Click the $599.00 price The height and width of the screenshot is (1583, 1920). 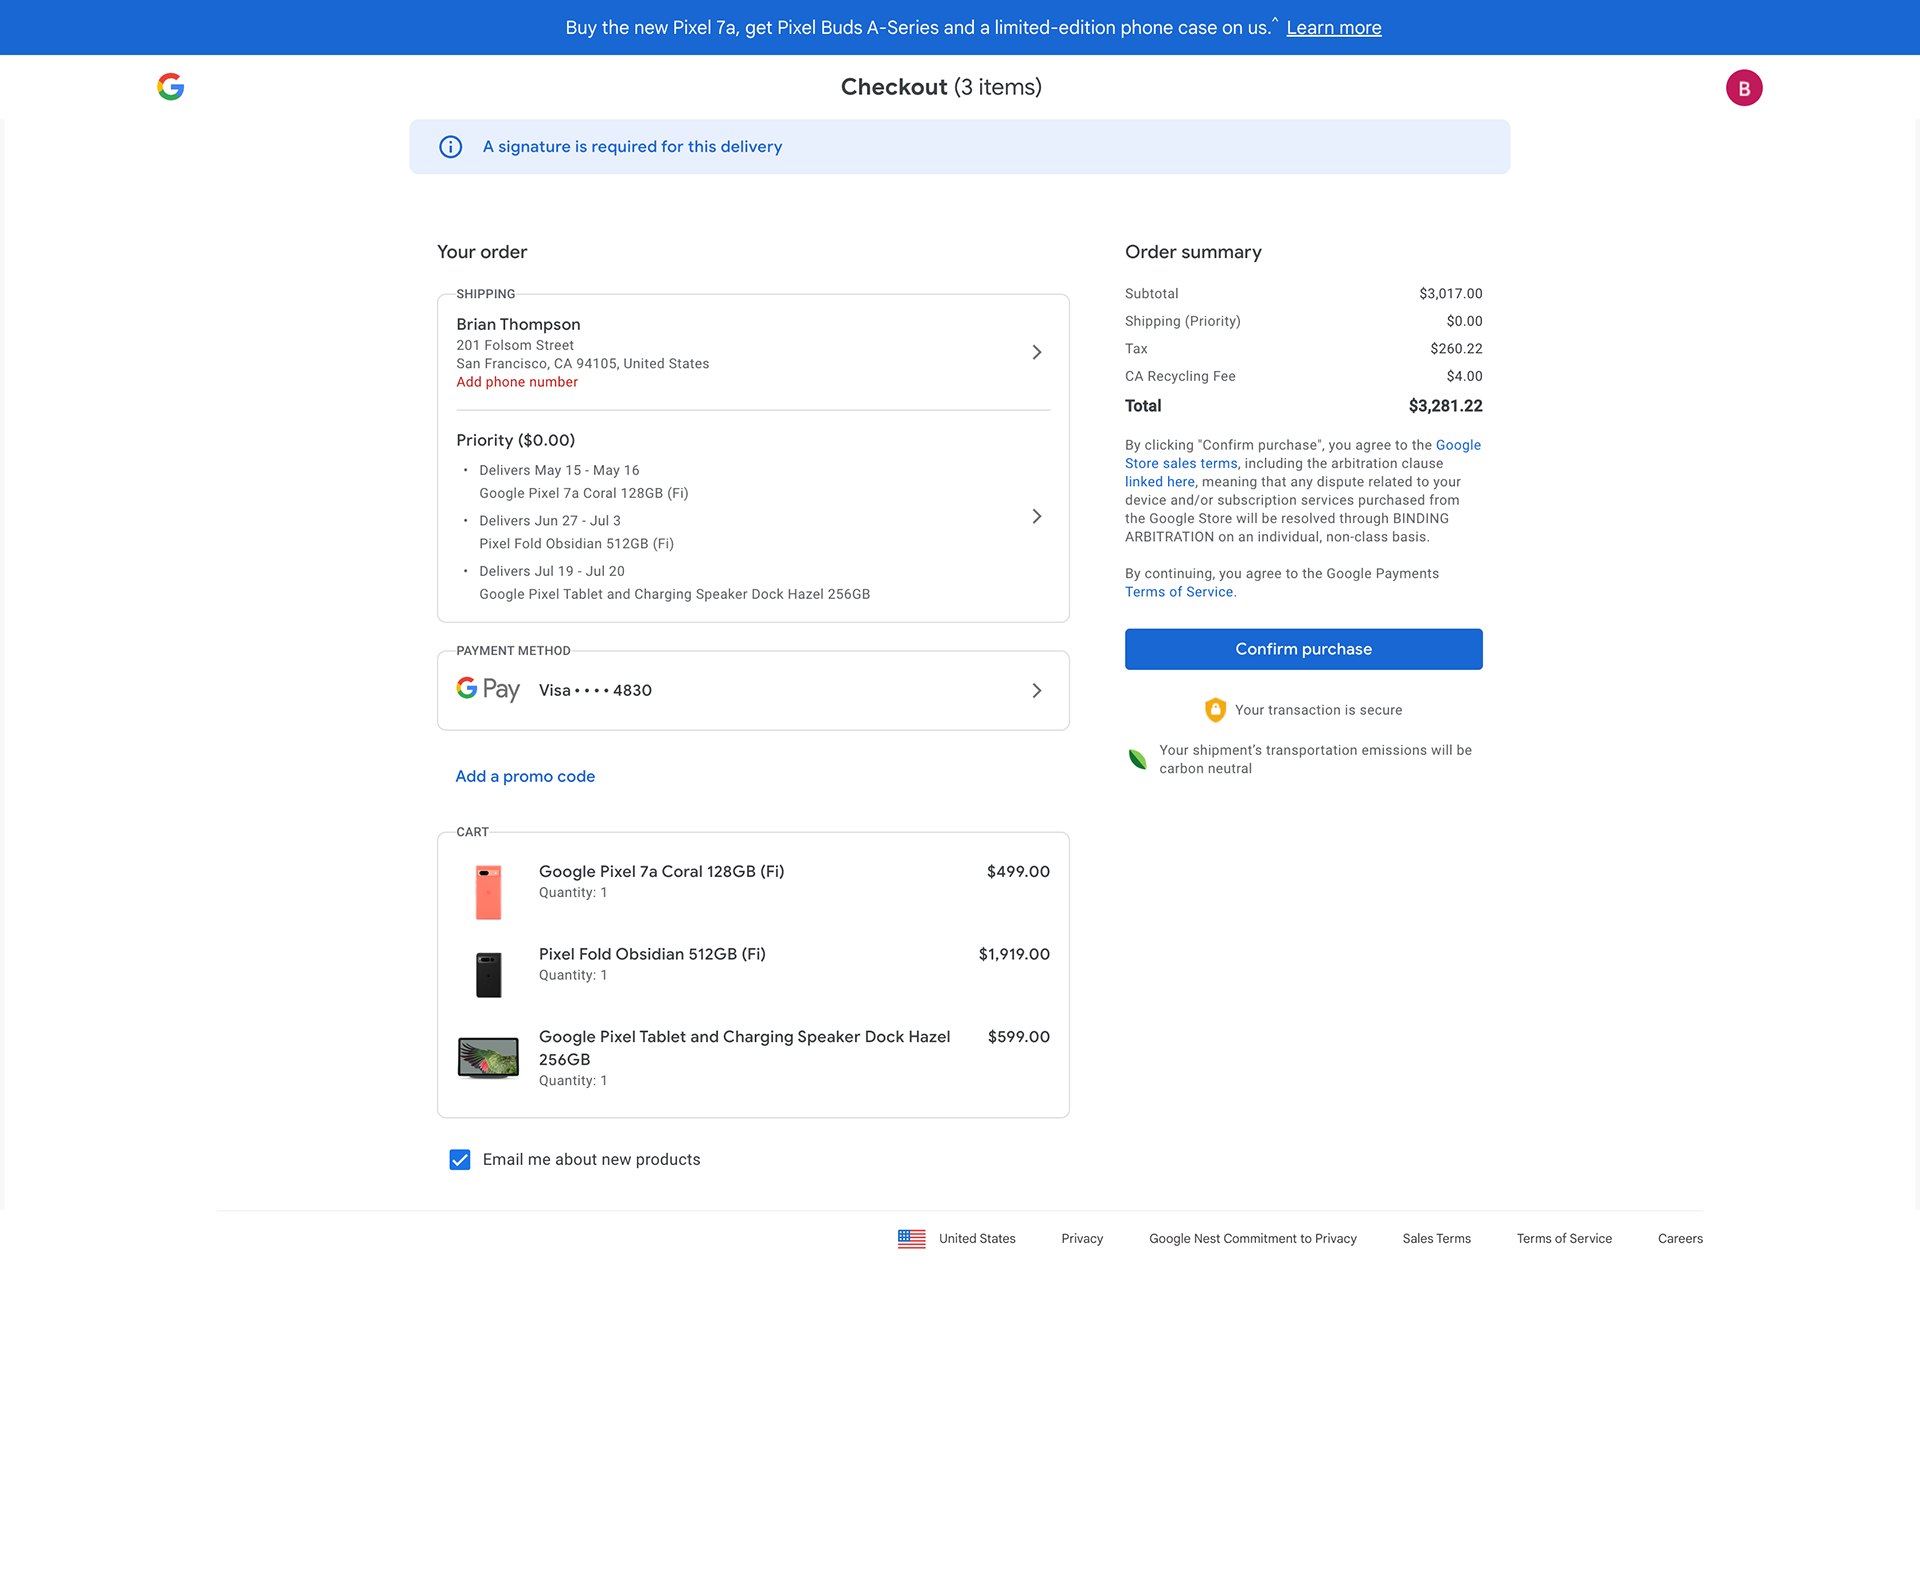[1018, 1037]
